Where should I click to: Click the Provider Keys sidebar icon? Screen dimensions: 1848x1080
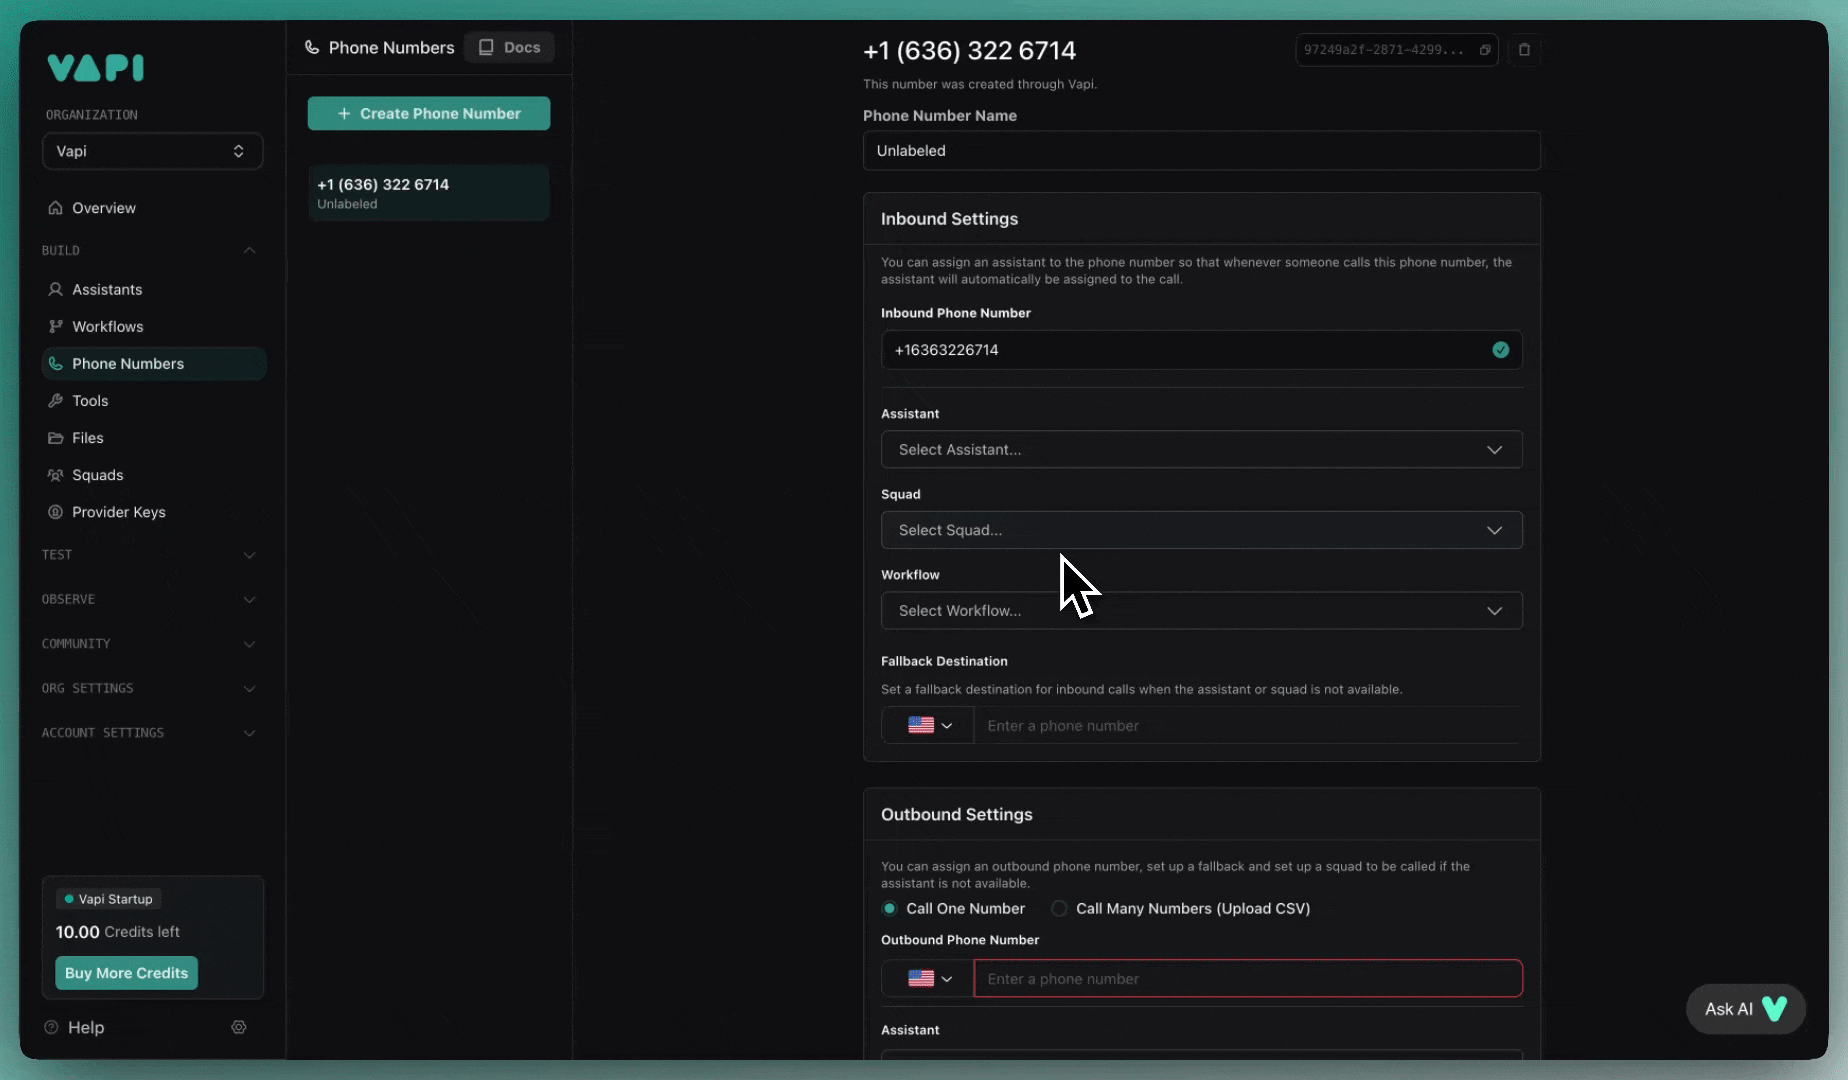tap(56, 512)
